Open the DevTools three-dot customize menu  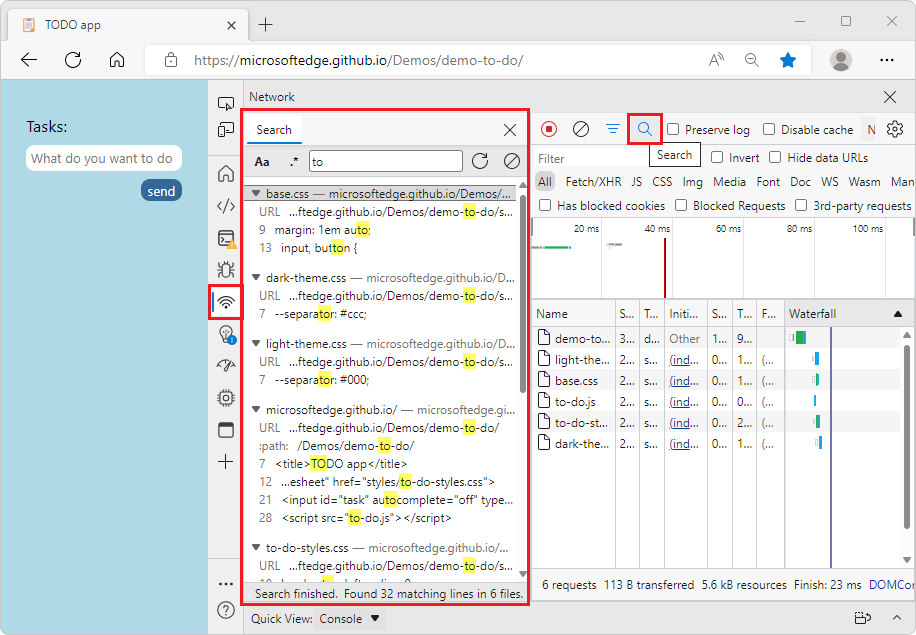[x=225, y=584]
